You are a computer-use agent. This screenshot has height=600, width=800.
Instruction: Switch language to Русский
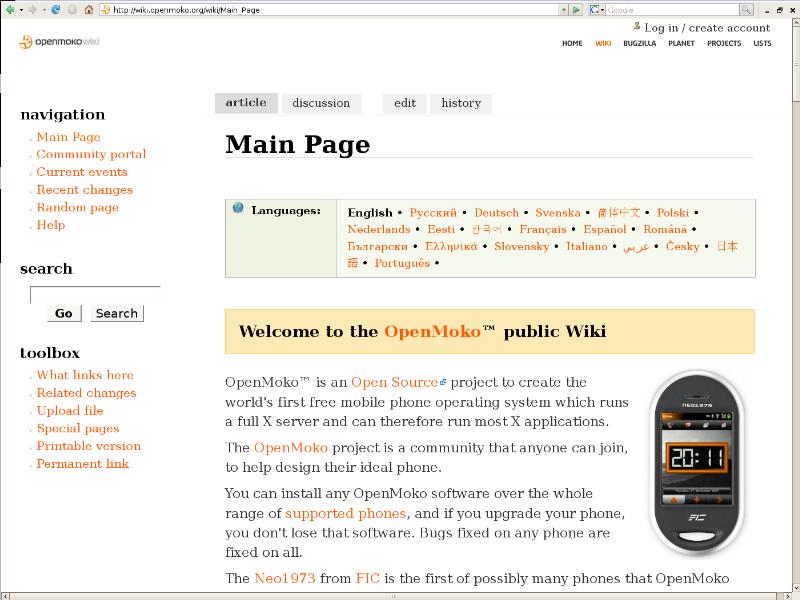click(433, 213)
